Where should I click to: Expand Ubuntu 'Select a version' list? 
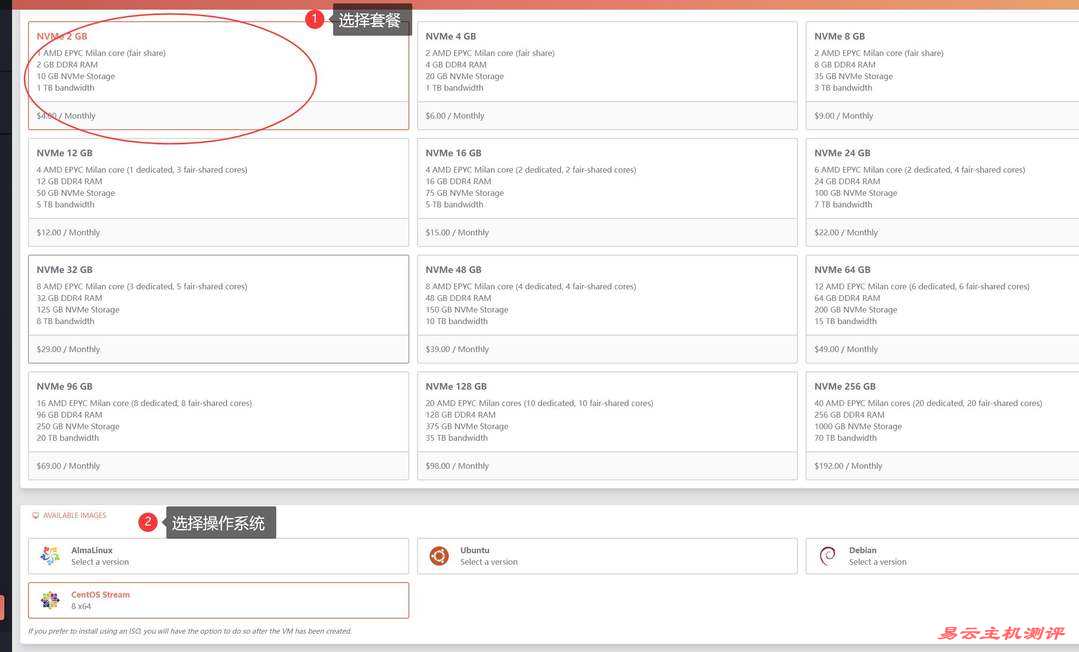click(489, 562)
